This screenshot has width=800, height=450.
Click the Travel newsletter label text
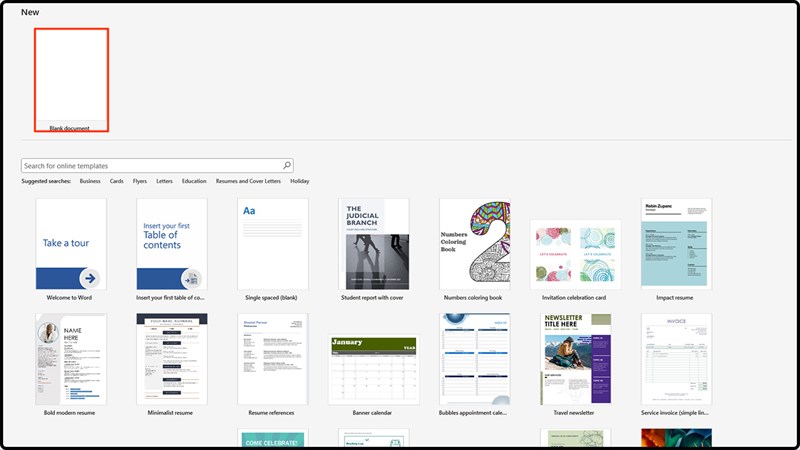coord(574,413)
